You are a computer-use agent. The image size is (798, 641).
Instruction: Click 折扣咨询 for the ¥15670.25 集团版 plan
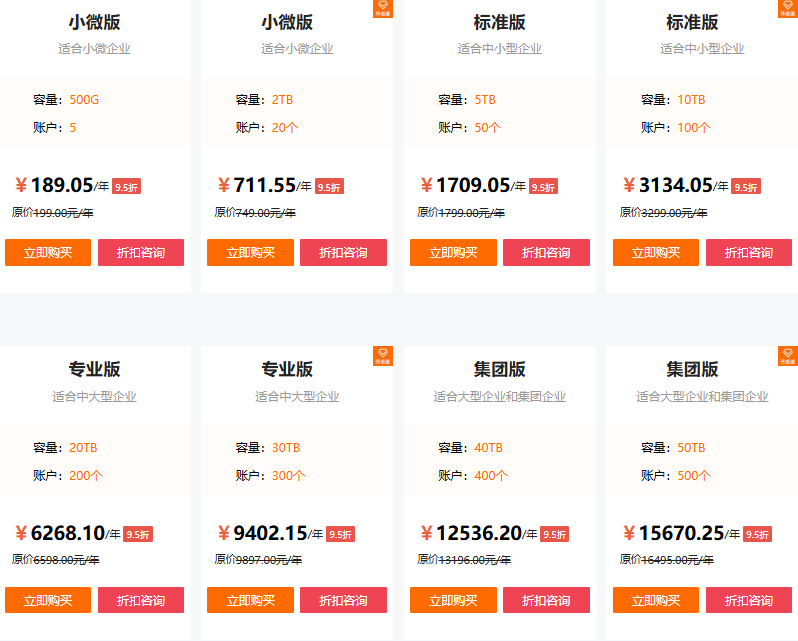pos(748,600)
